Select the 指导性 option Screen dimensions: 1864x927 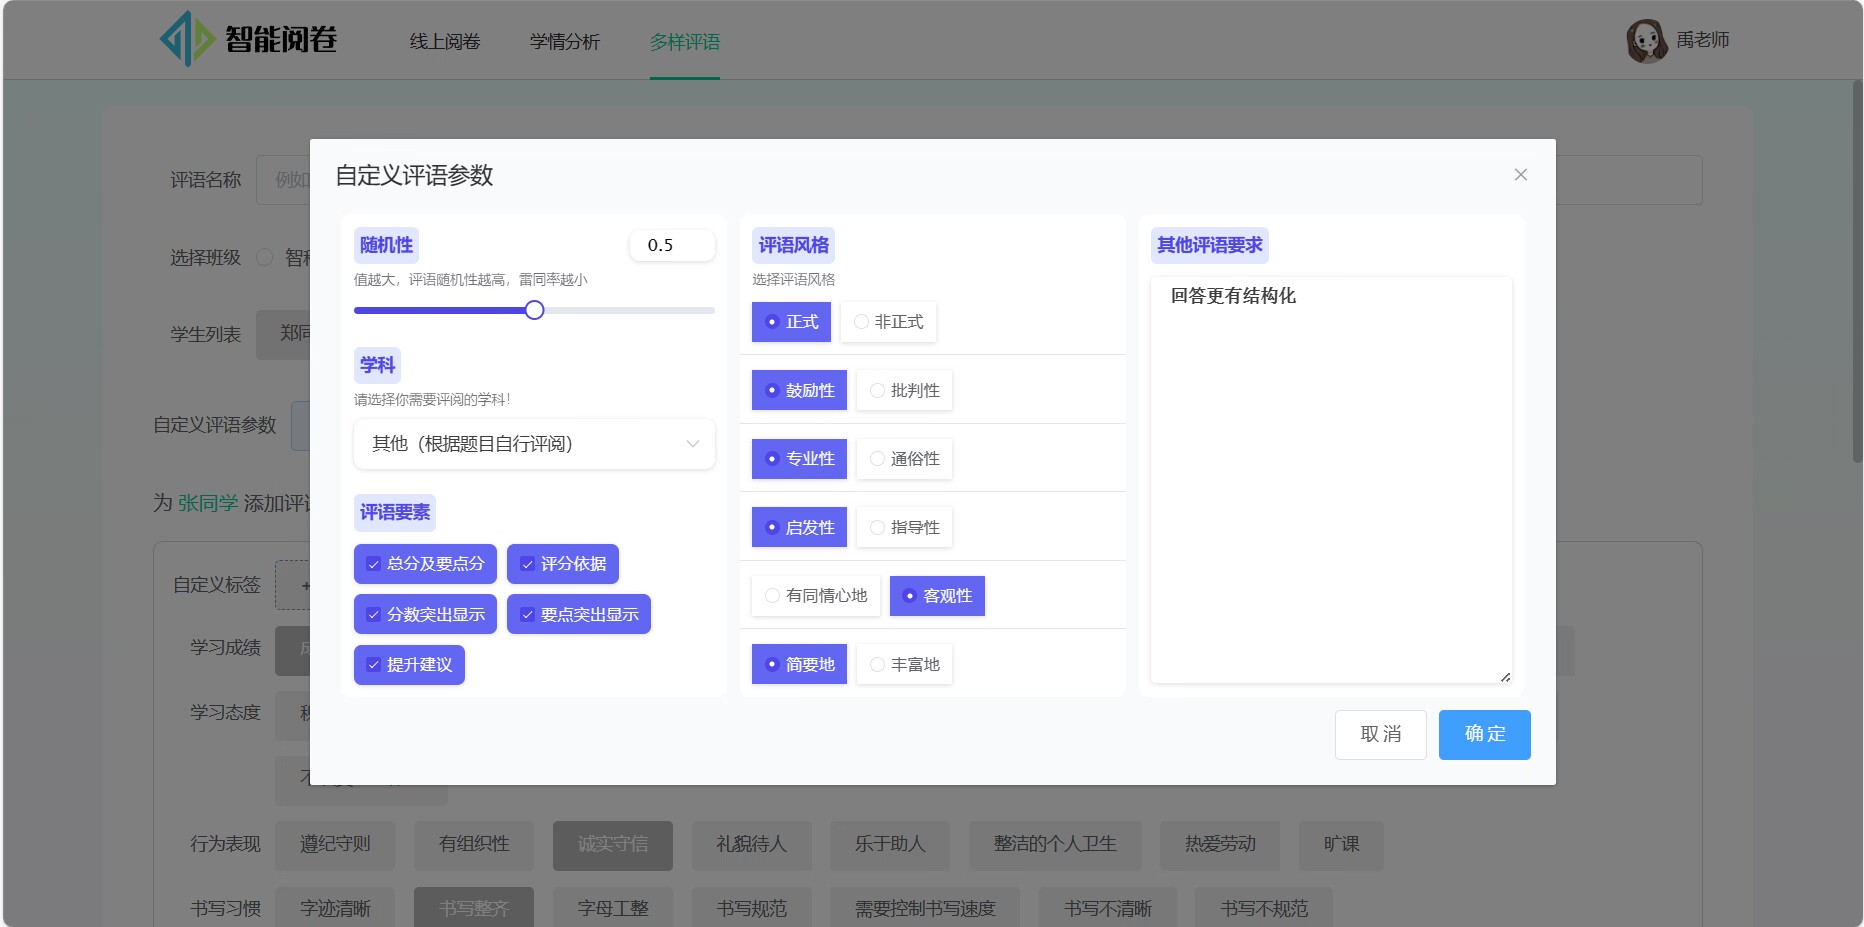tap(904, 527)
